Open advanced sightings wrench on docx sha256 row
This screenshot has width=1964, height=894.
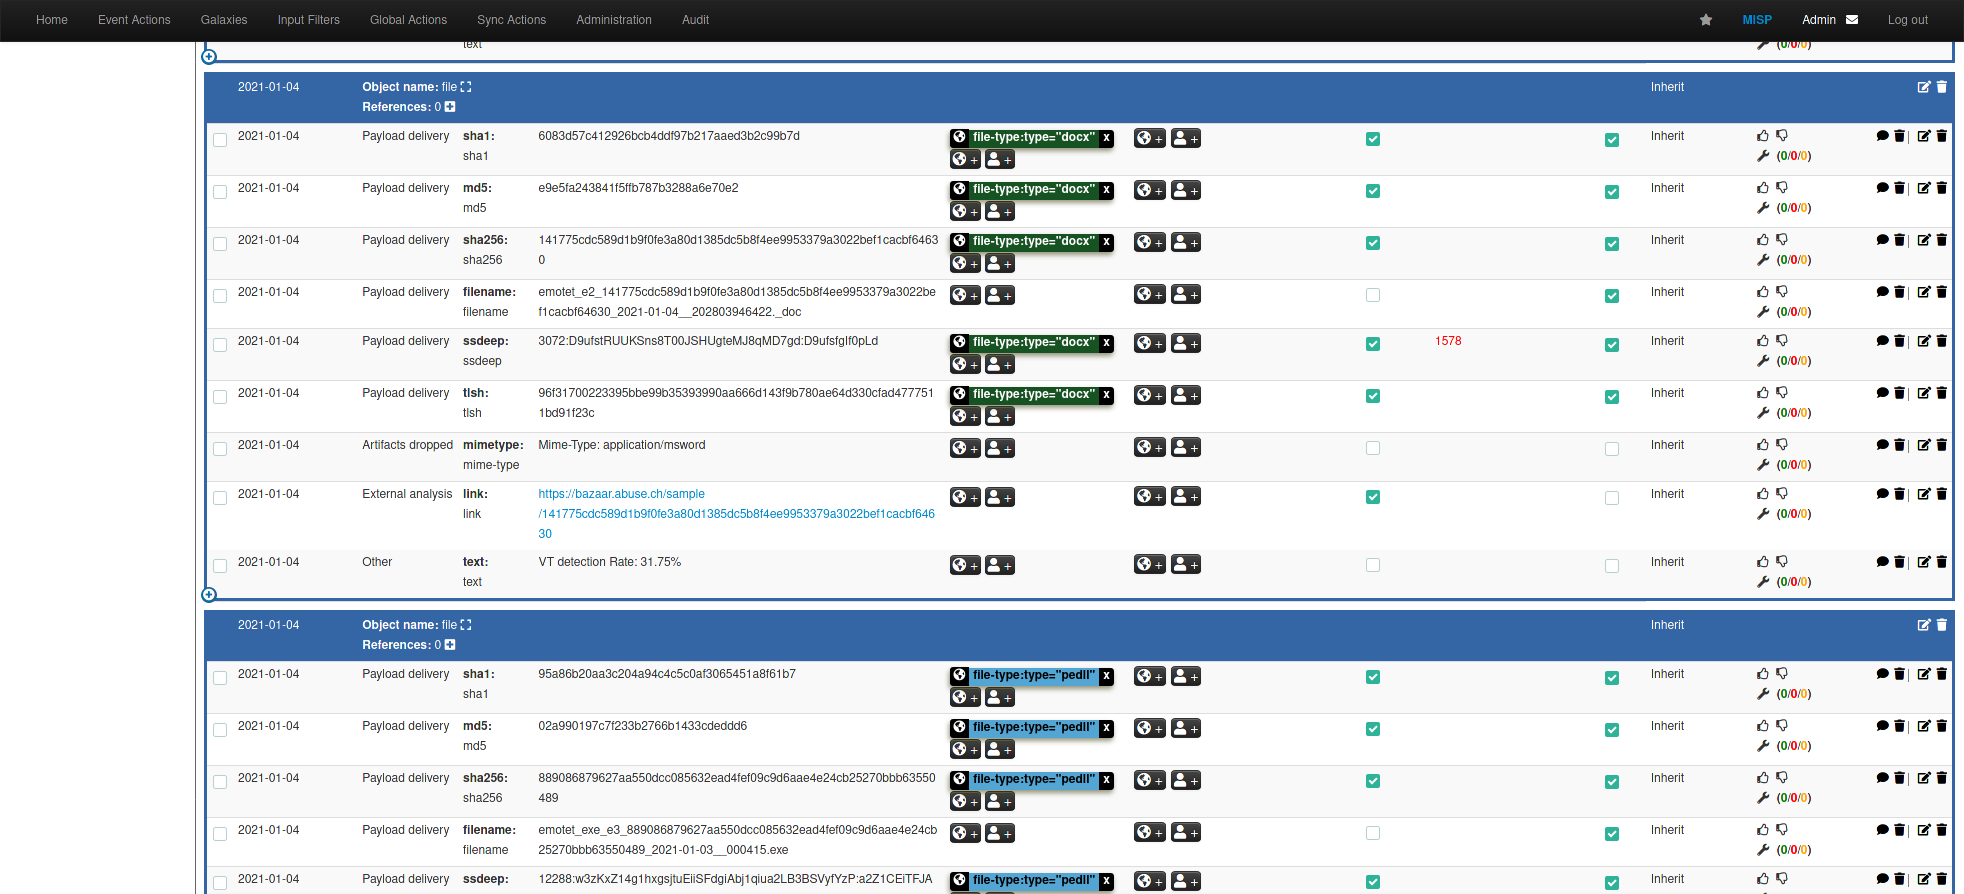1763,260
